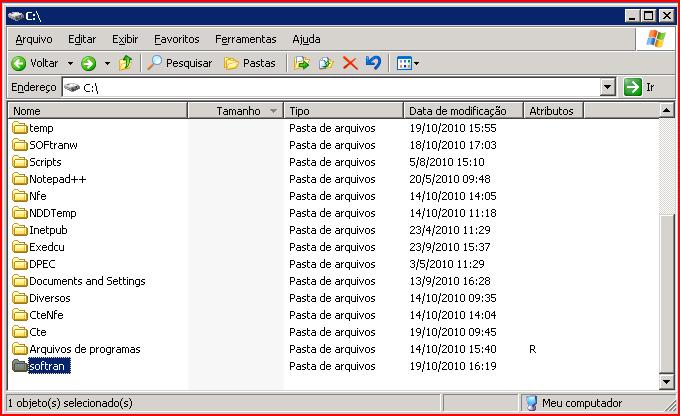Select the Diversos folder icon
Screen dimensions: 680x416
pyautogui.click(x=20, y=298)
